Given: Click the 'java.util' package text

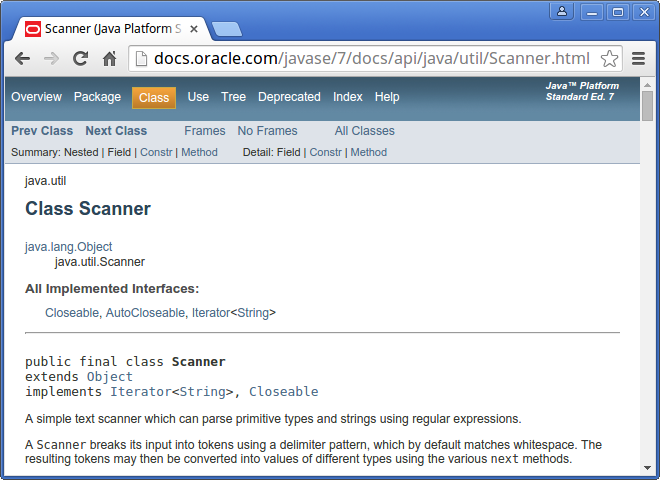Looking at the screenshot, I should click(x=45, y=181).
